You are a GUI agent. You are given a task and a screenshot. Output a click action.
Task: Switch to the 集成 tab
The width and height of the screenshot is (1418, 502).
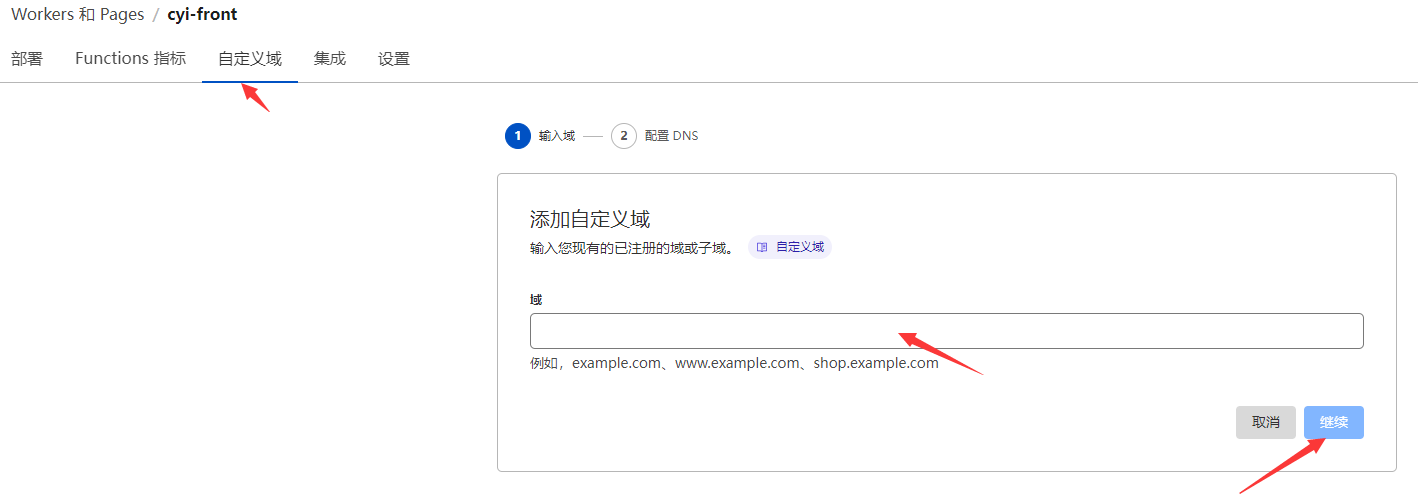pyautogui.click(x=330, y=59)
